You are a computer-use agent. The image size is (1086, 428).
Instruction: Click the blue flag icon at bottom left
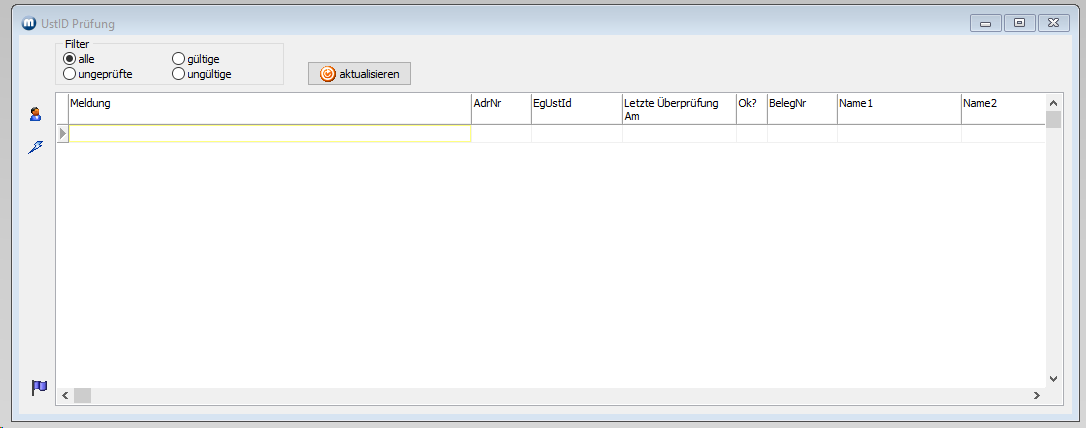coord(39,387)
